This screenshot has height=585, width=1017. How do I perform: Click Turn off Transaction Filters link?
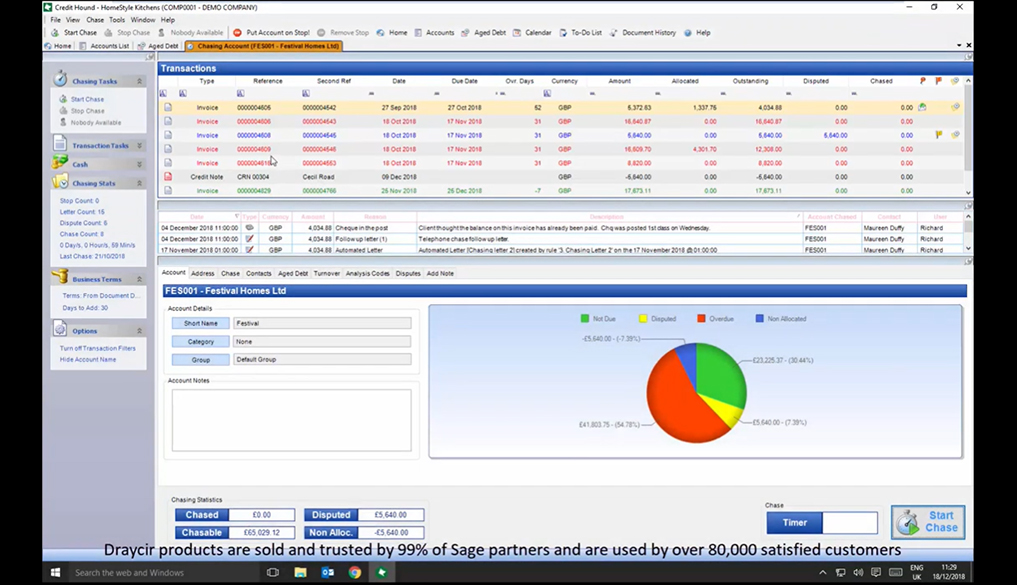98,348
